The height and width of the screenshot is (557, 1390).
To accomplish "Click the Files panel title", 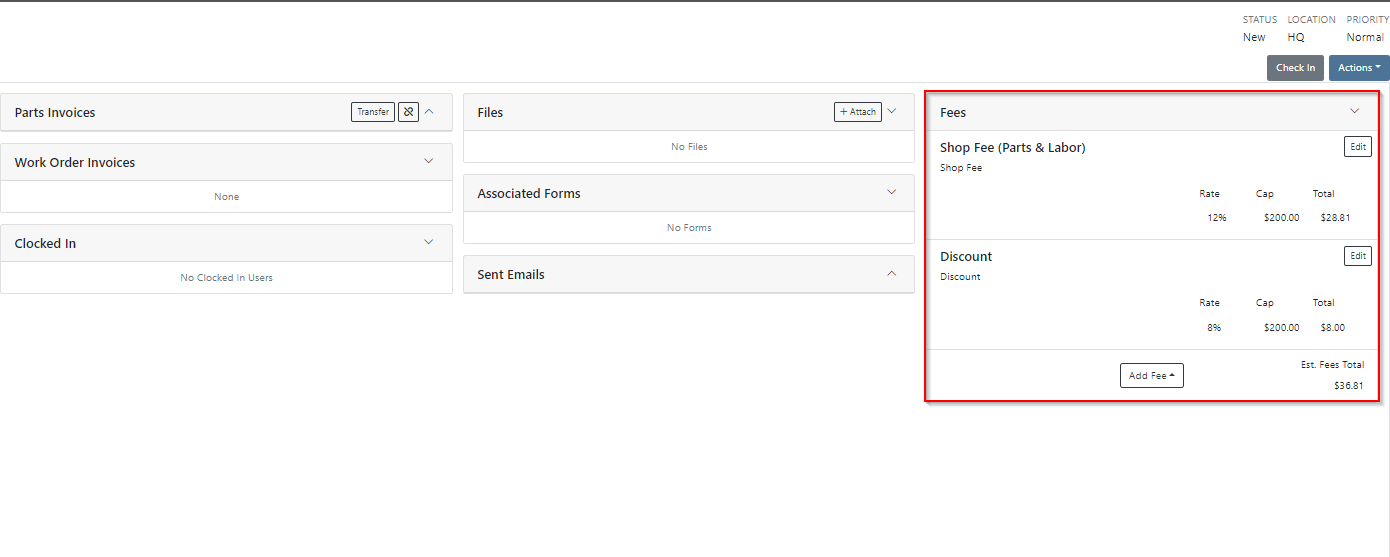I will click(x=490, y=113).
